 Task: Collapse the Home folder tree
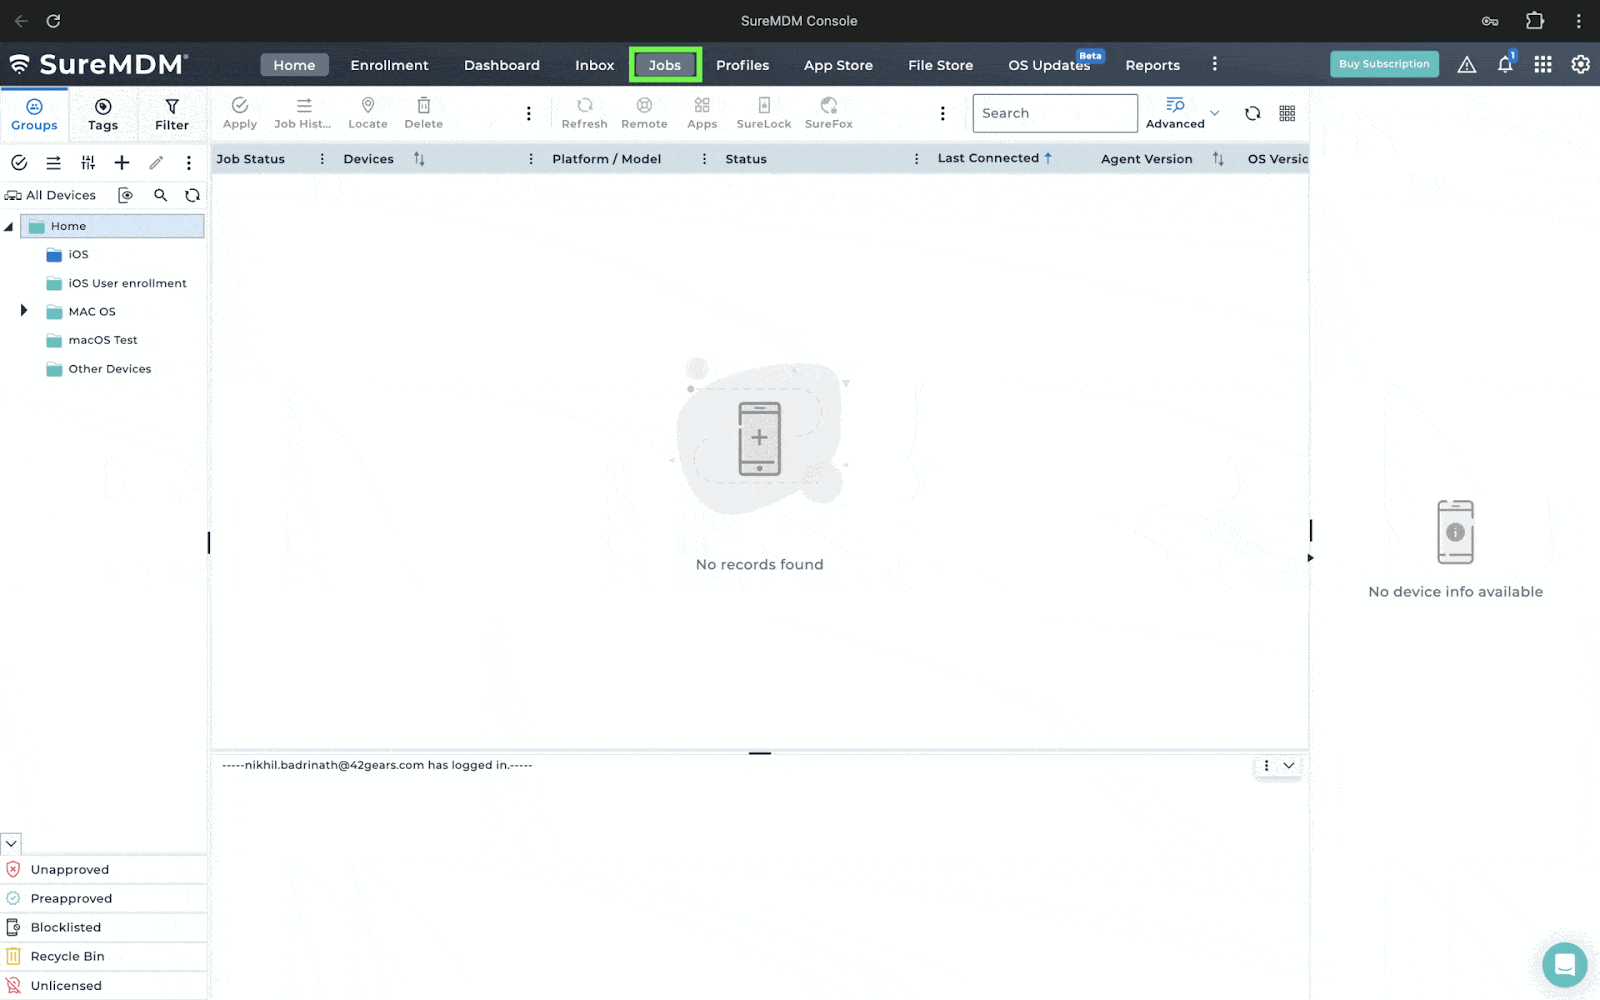click(9, 227)
